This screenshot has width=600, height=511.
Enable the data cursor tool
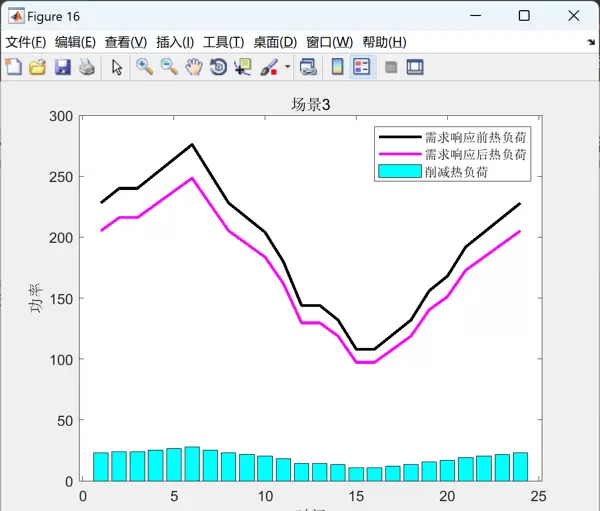coord(243,67)
